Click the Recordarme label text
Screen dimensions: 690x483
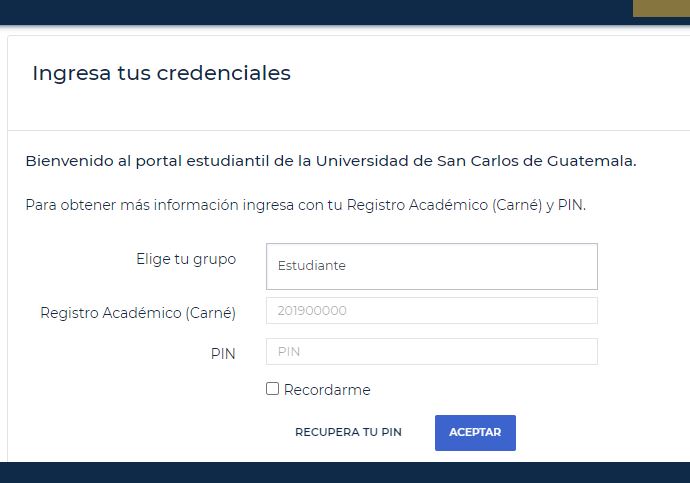tap(327, 390)
